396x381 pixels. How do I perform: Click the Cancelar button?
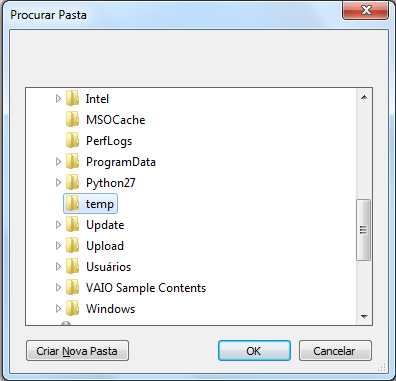[335, 351]
